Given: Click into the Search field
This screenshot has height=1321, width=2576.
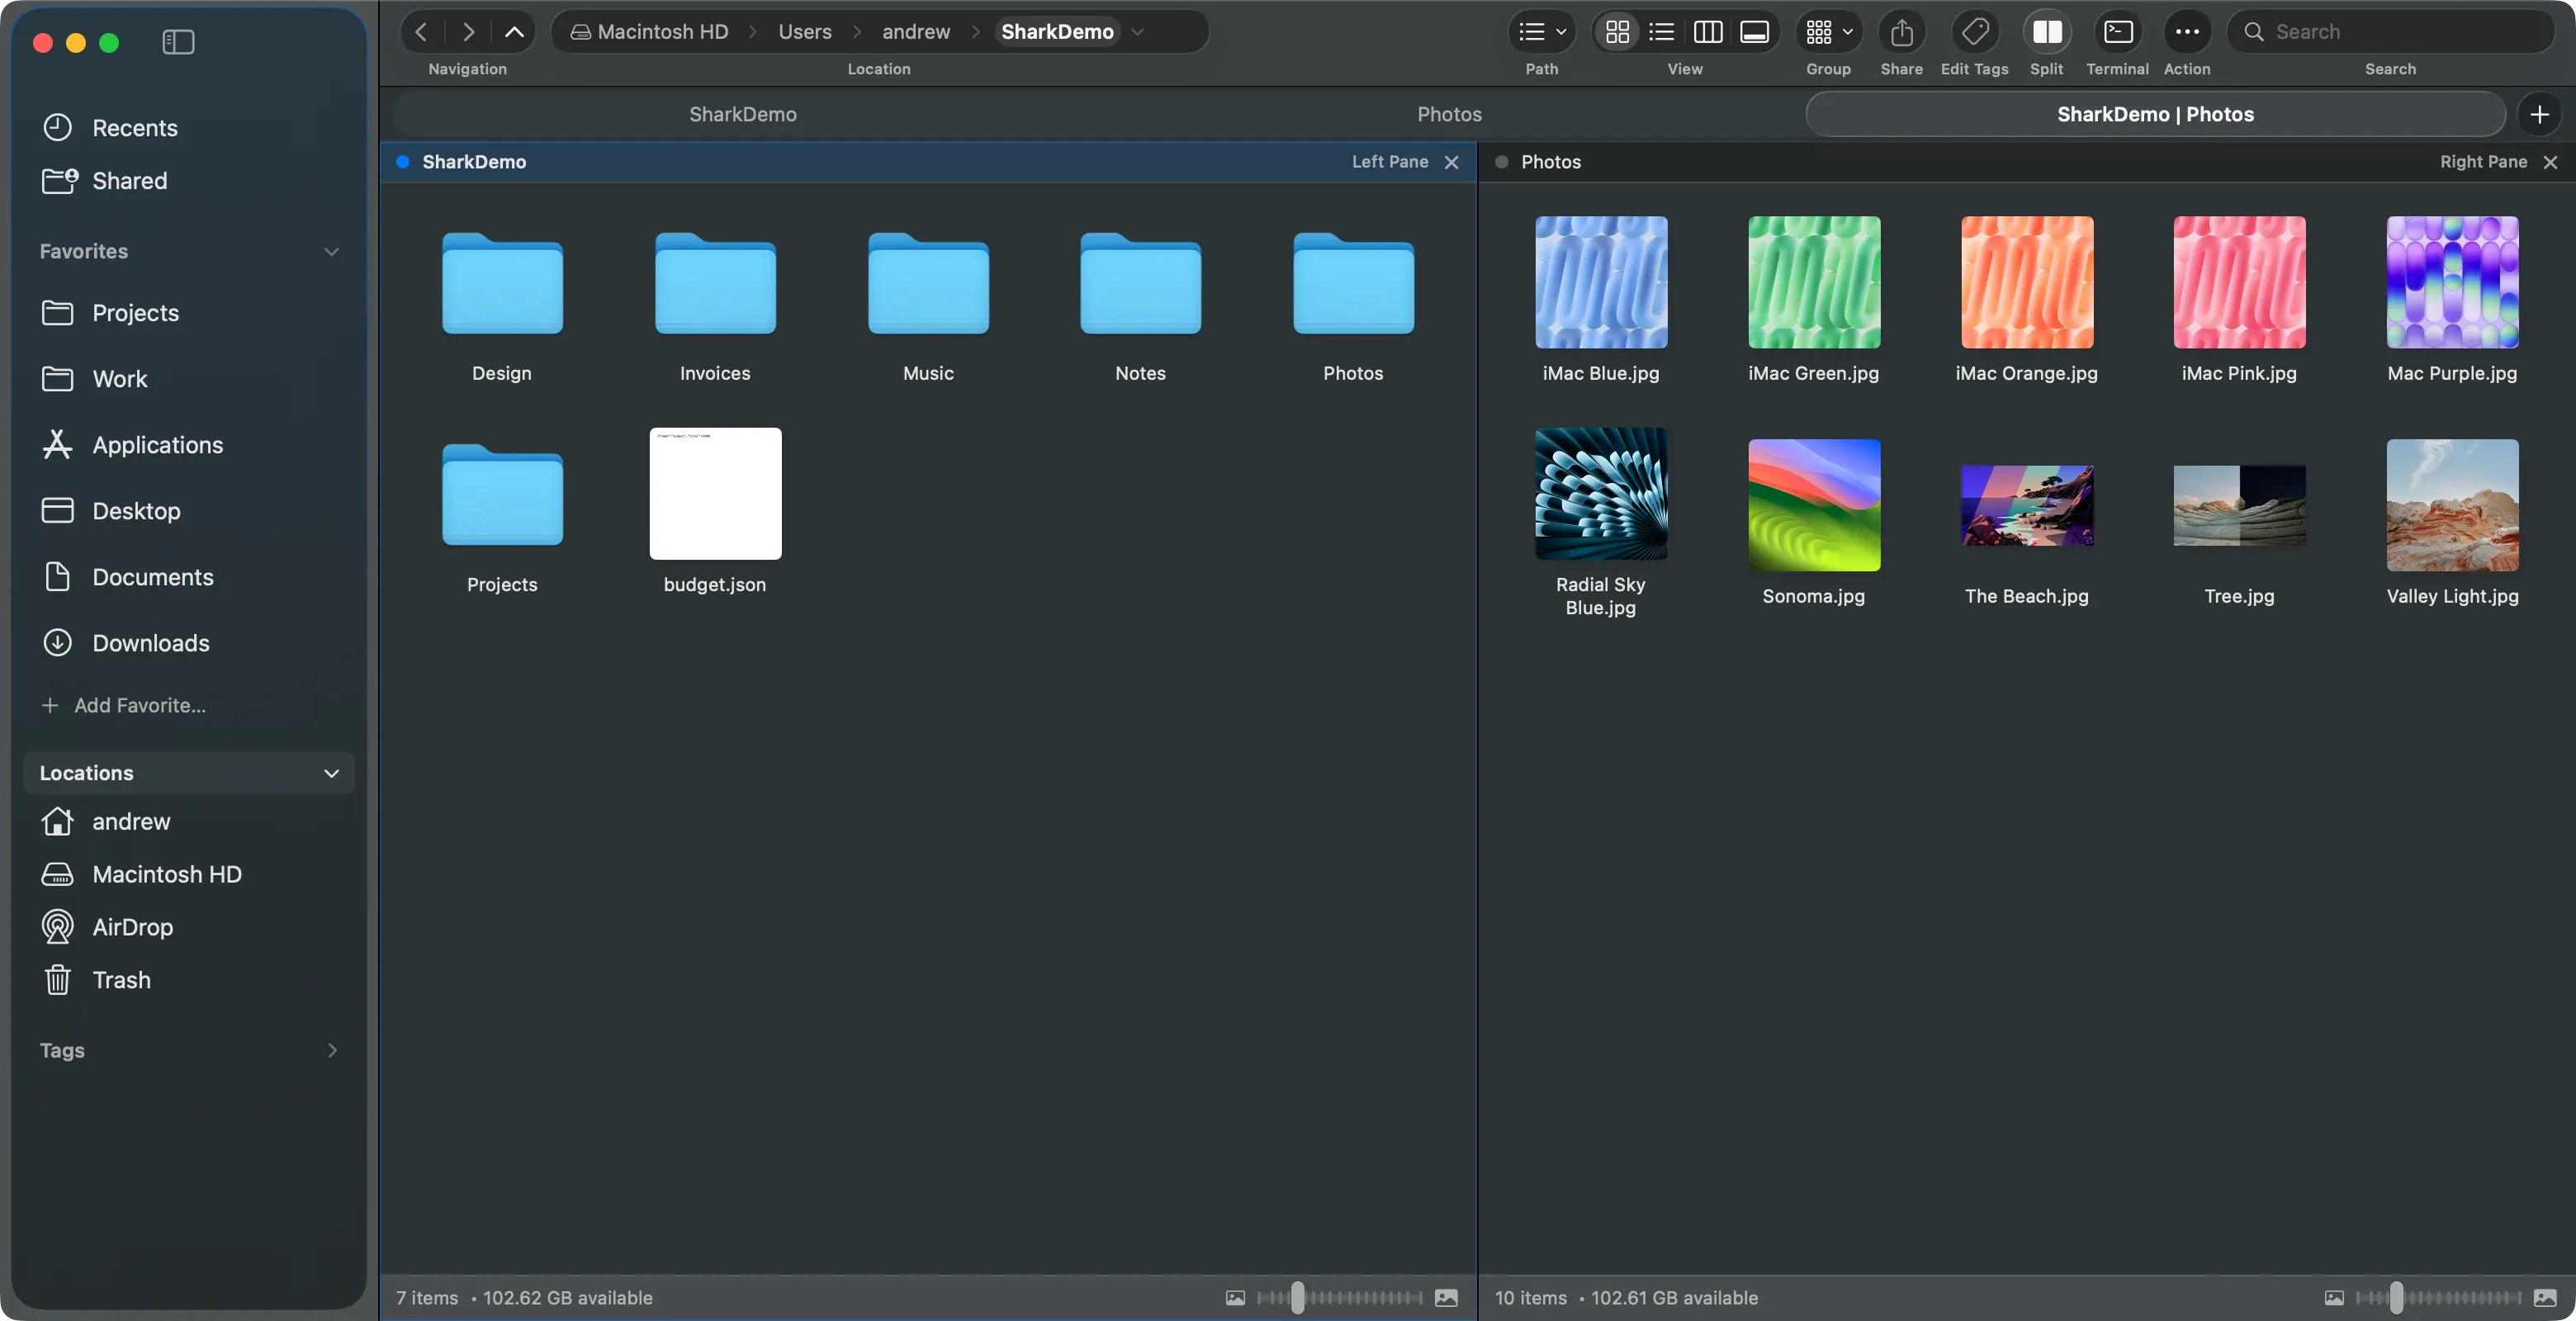Looking at the screenshot, I should (2390, 32).
